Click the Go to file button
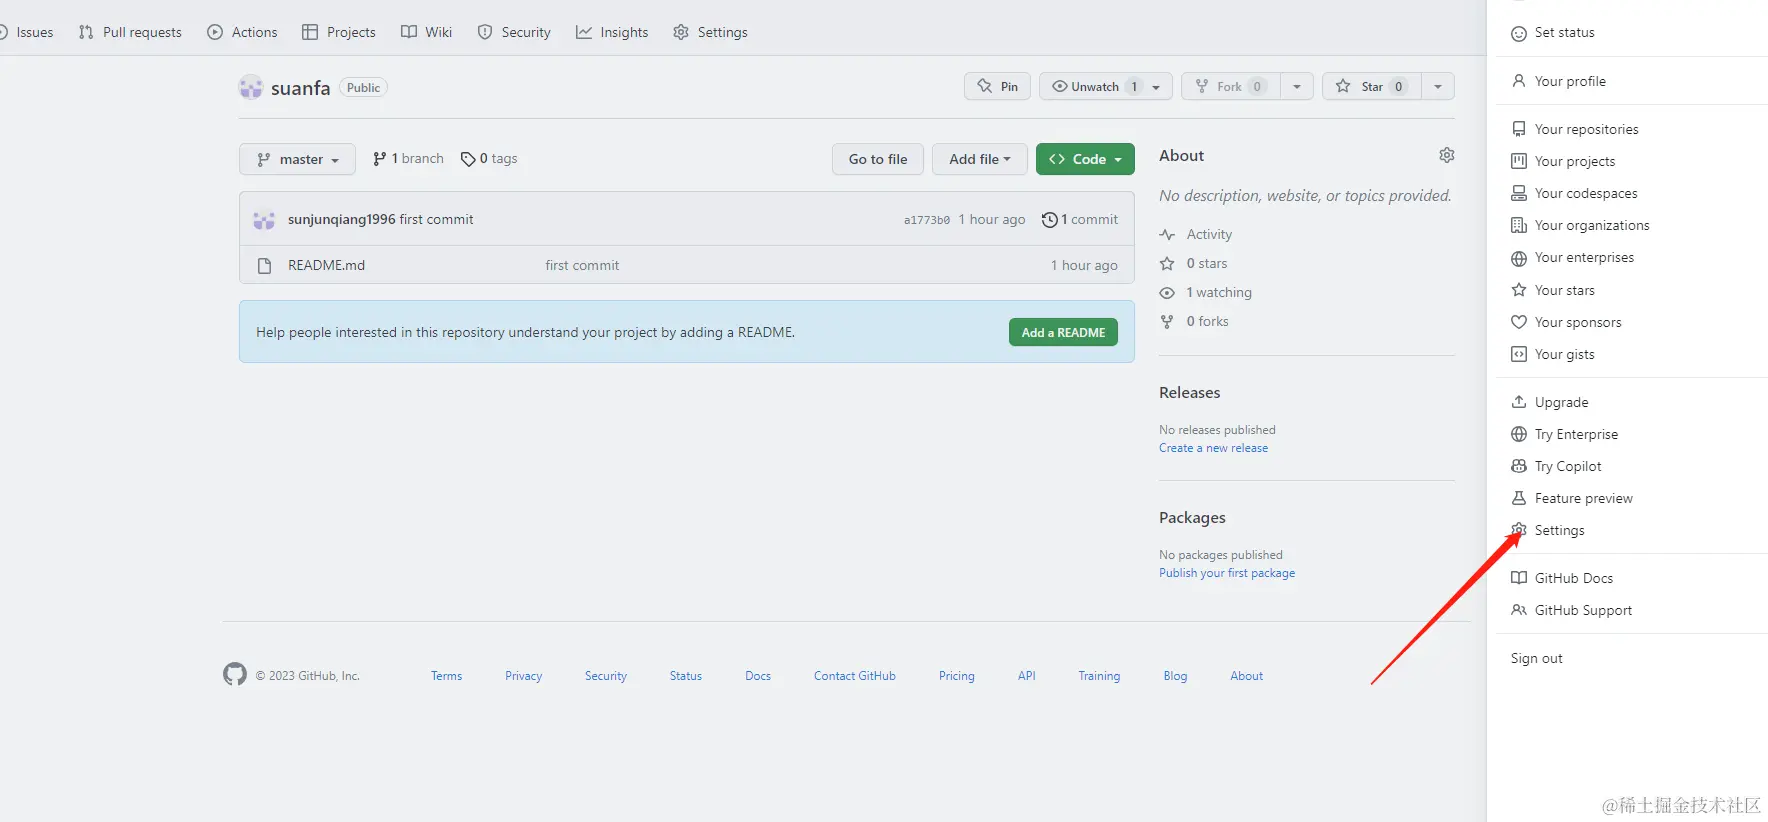 (x=878, y=159)
